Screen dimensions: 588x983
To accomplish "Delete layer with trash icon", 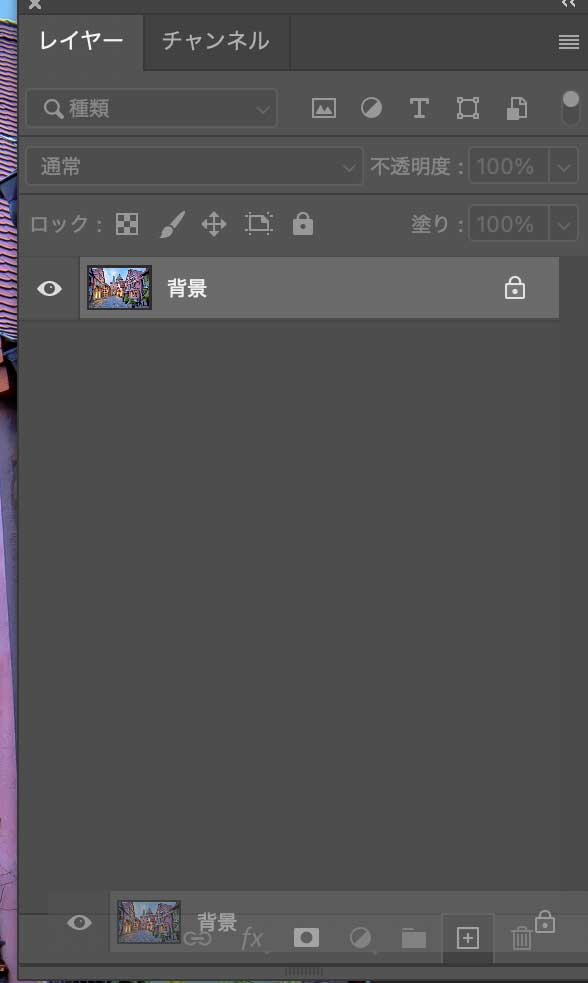I will tap(521, 938).
